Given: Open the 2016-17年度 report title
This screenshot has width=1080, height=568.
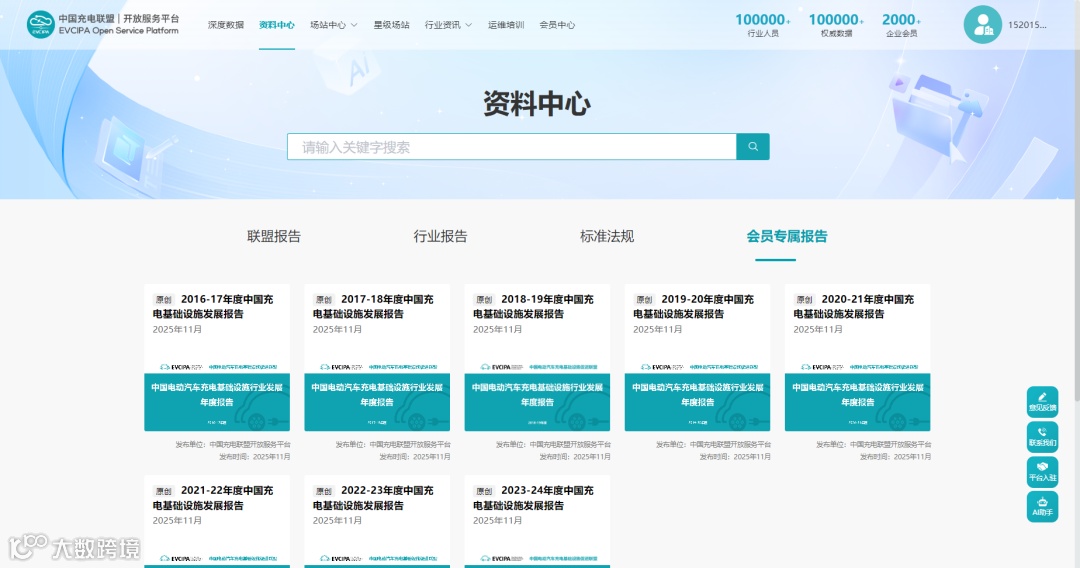Looking at the screenshot, I should (213, 306).
